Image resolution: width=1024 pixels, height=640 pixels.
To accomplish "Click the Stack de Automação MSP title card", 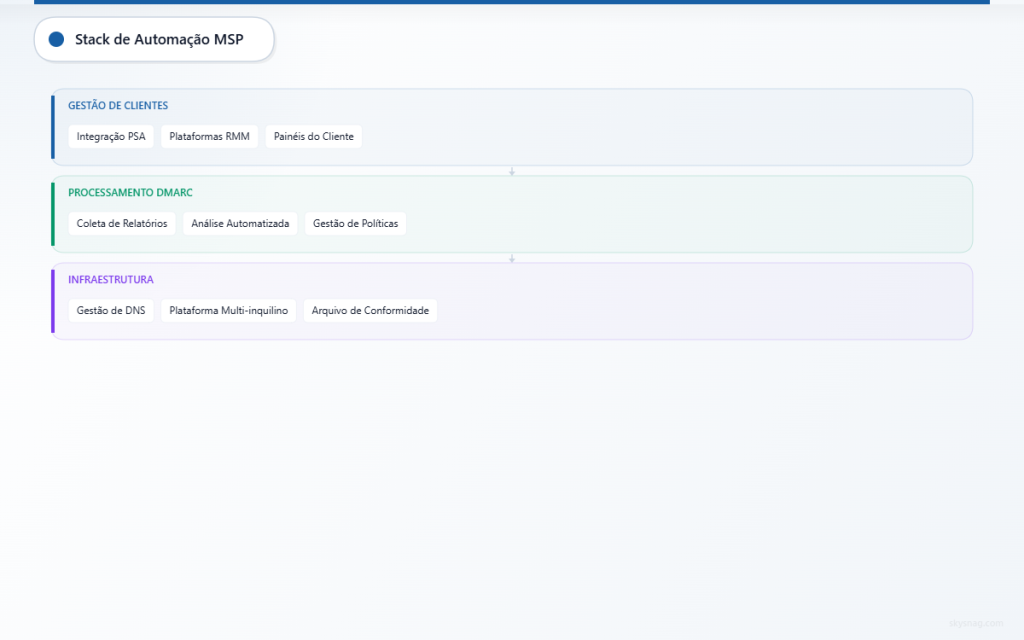I will (x=153, y=39).
